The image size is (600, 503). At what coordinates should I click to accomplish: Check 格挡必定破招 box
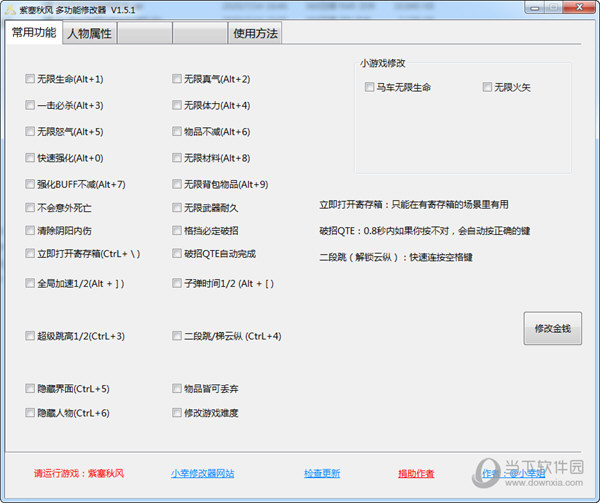pyautogui.click(x=177, y=231)
